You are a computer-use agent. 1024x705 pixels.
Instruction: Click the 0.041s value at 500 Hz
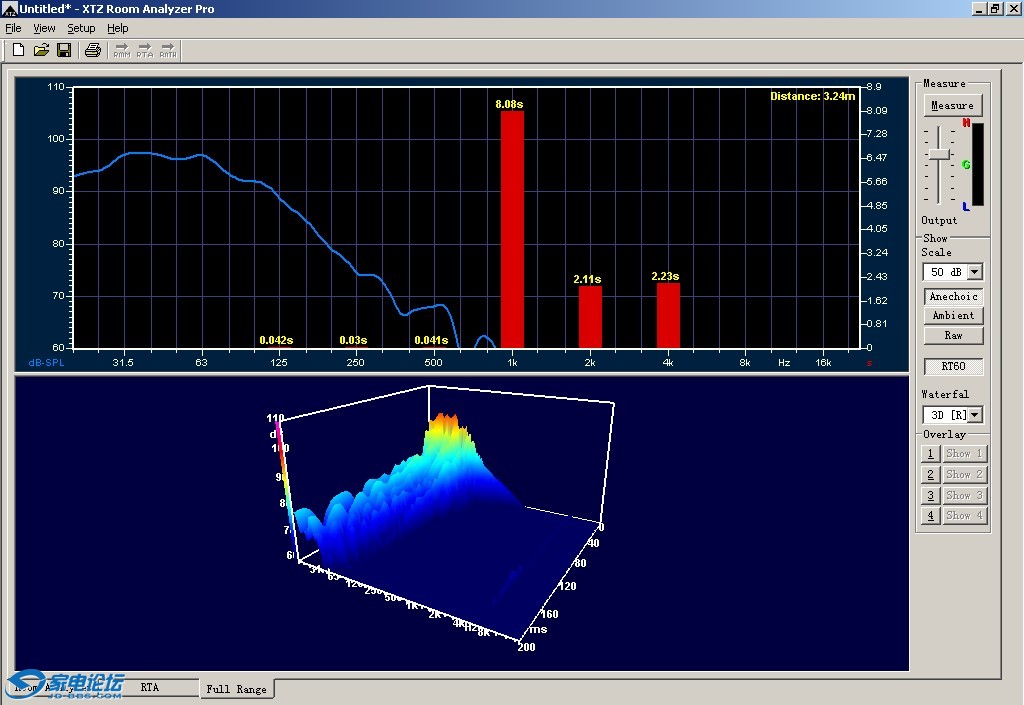(431, 340)
